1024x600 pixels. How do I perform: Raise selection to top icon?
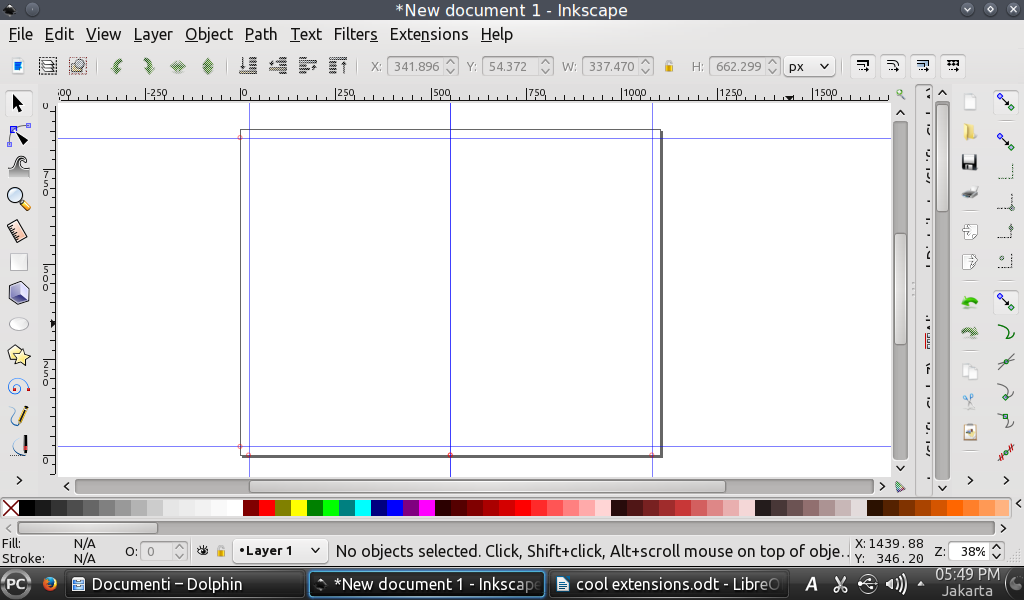[x=339, y=66]
